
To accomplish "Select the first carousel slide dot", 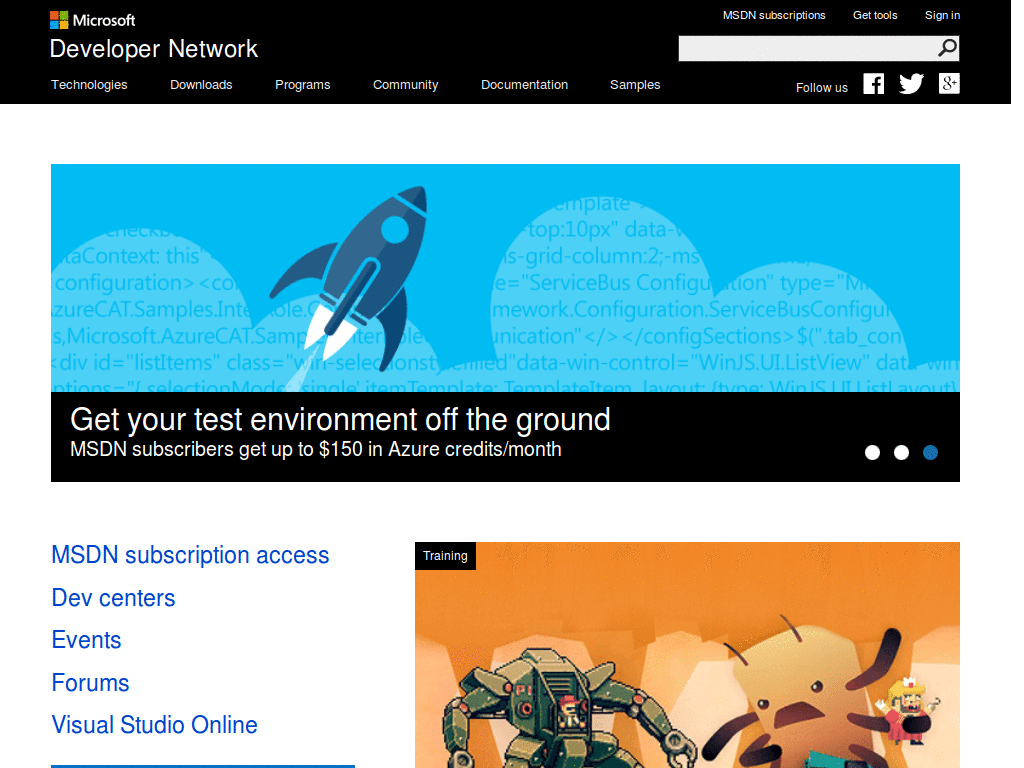I will tap(872, 452).
